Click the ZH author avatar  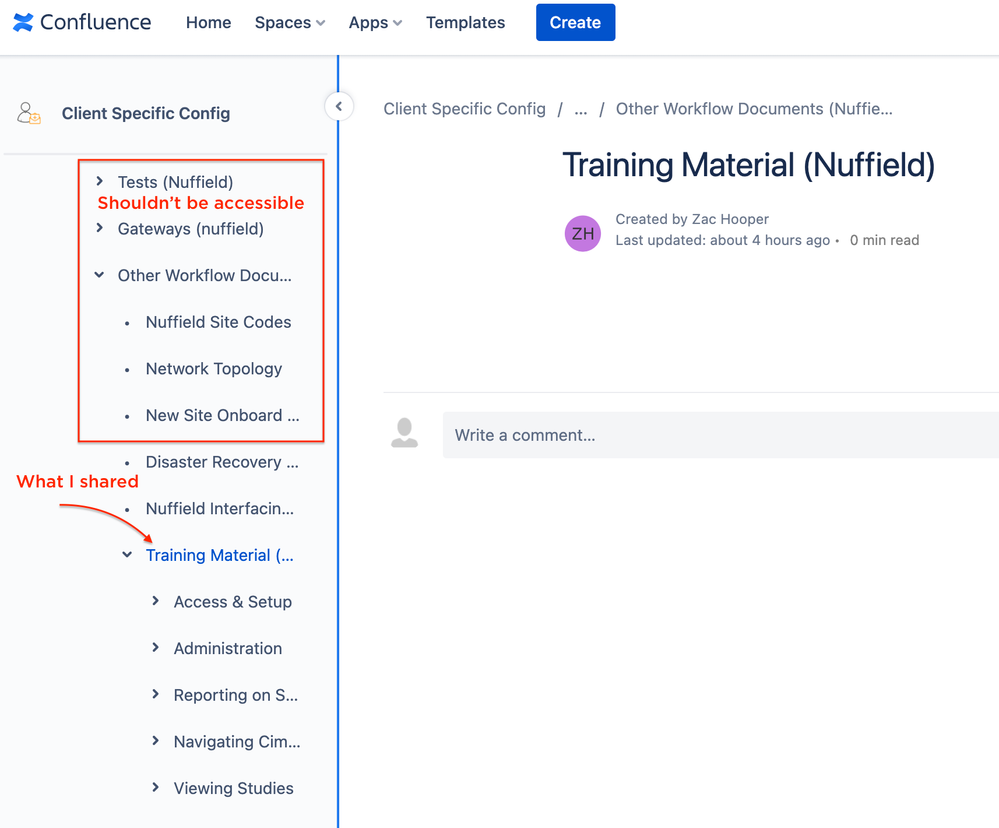[x=582, y=234]
